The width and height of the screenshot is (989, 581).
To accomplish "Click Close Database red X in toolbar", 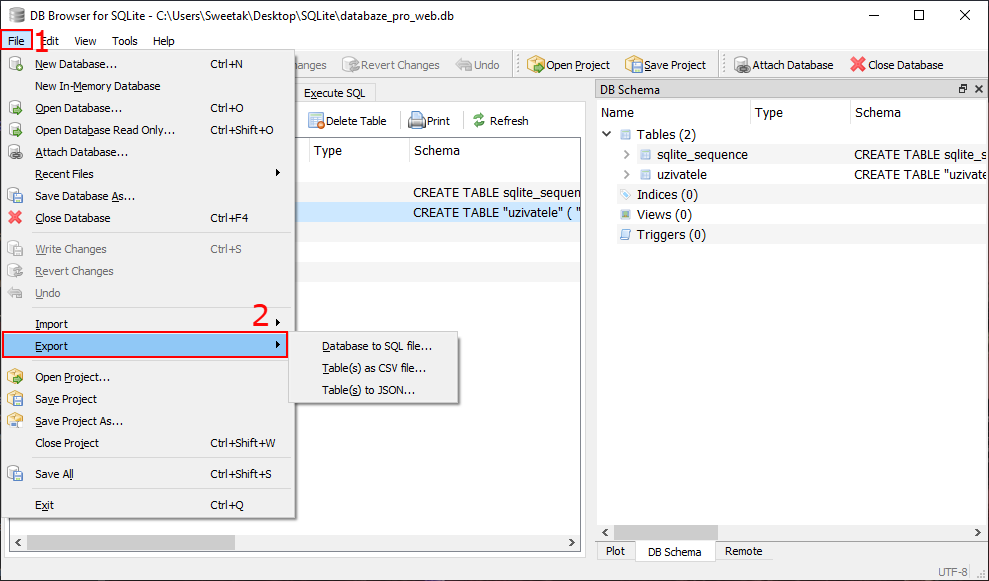I will (x=858, y=64).
